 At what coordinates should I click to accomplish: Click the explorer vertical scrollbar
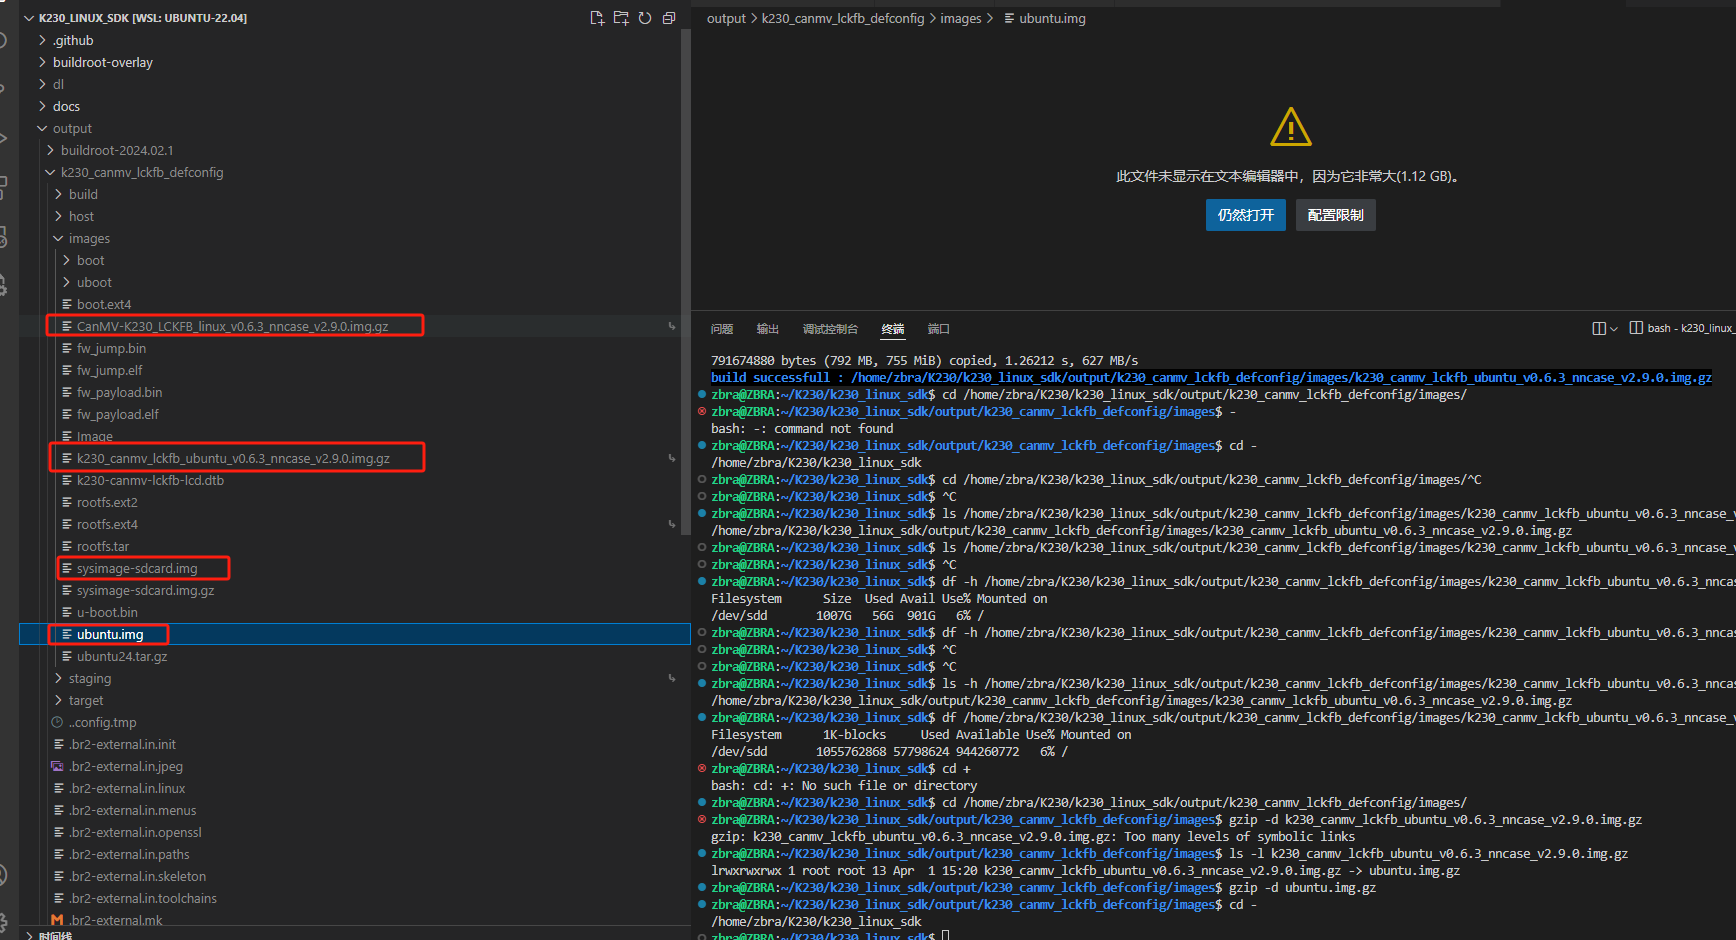point(685,280)
